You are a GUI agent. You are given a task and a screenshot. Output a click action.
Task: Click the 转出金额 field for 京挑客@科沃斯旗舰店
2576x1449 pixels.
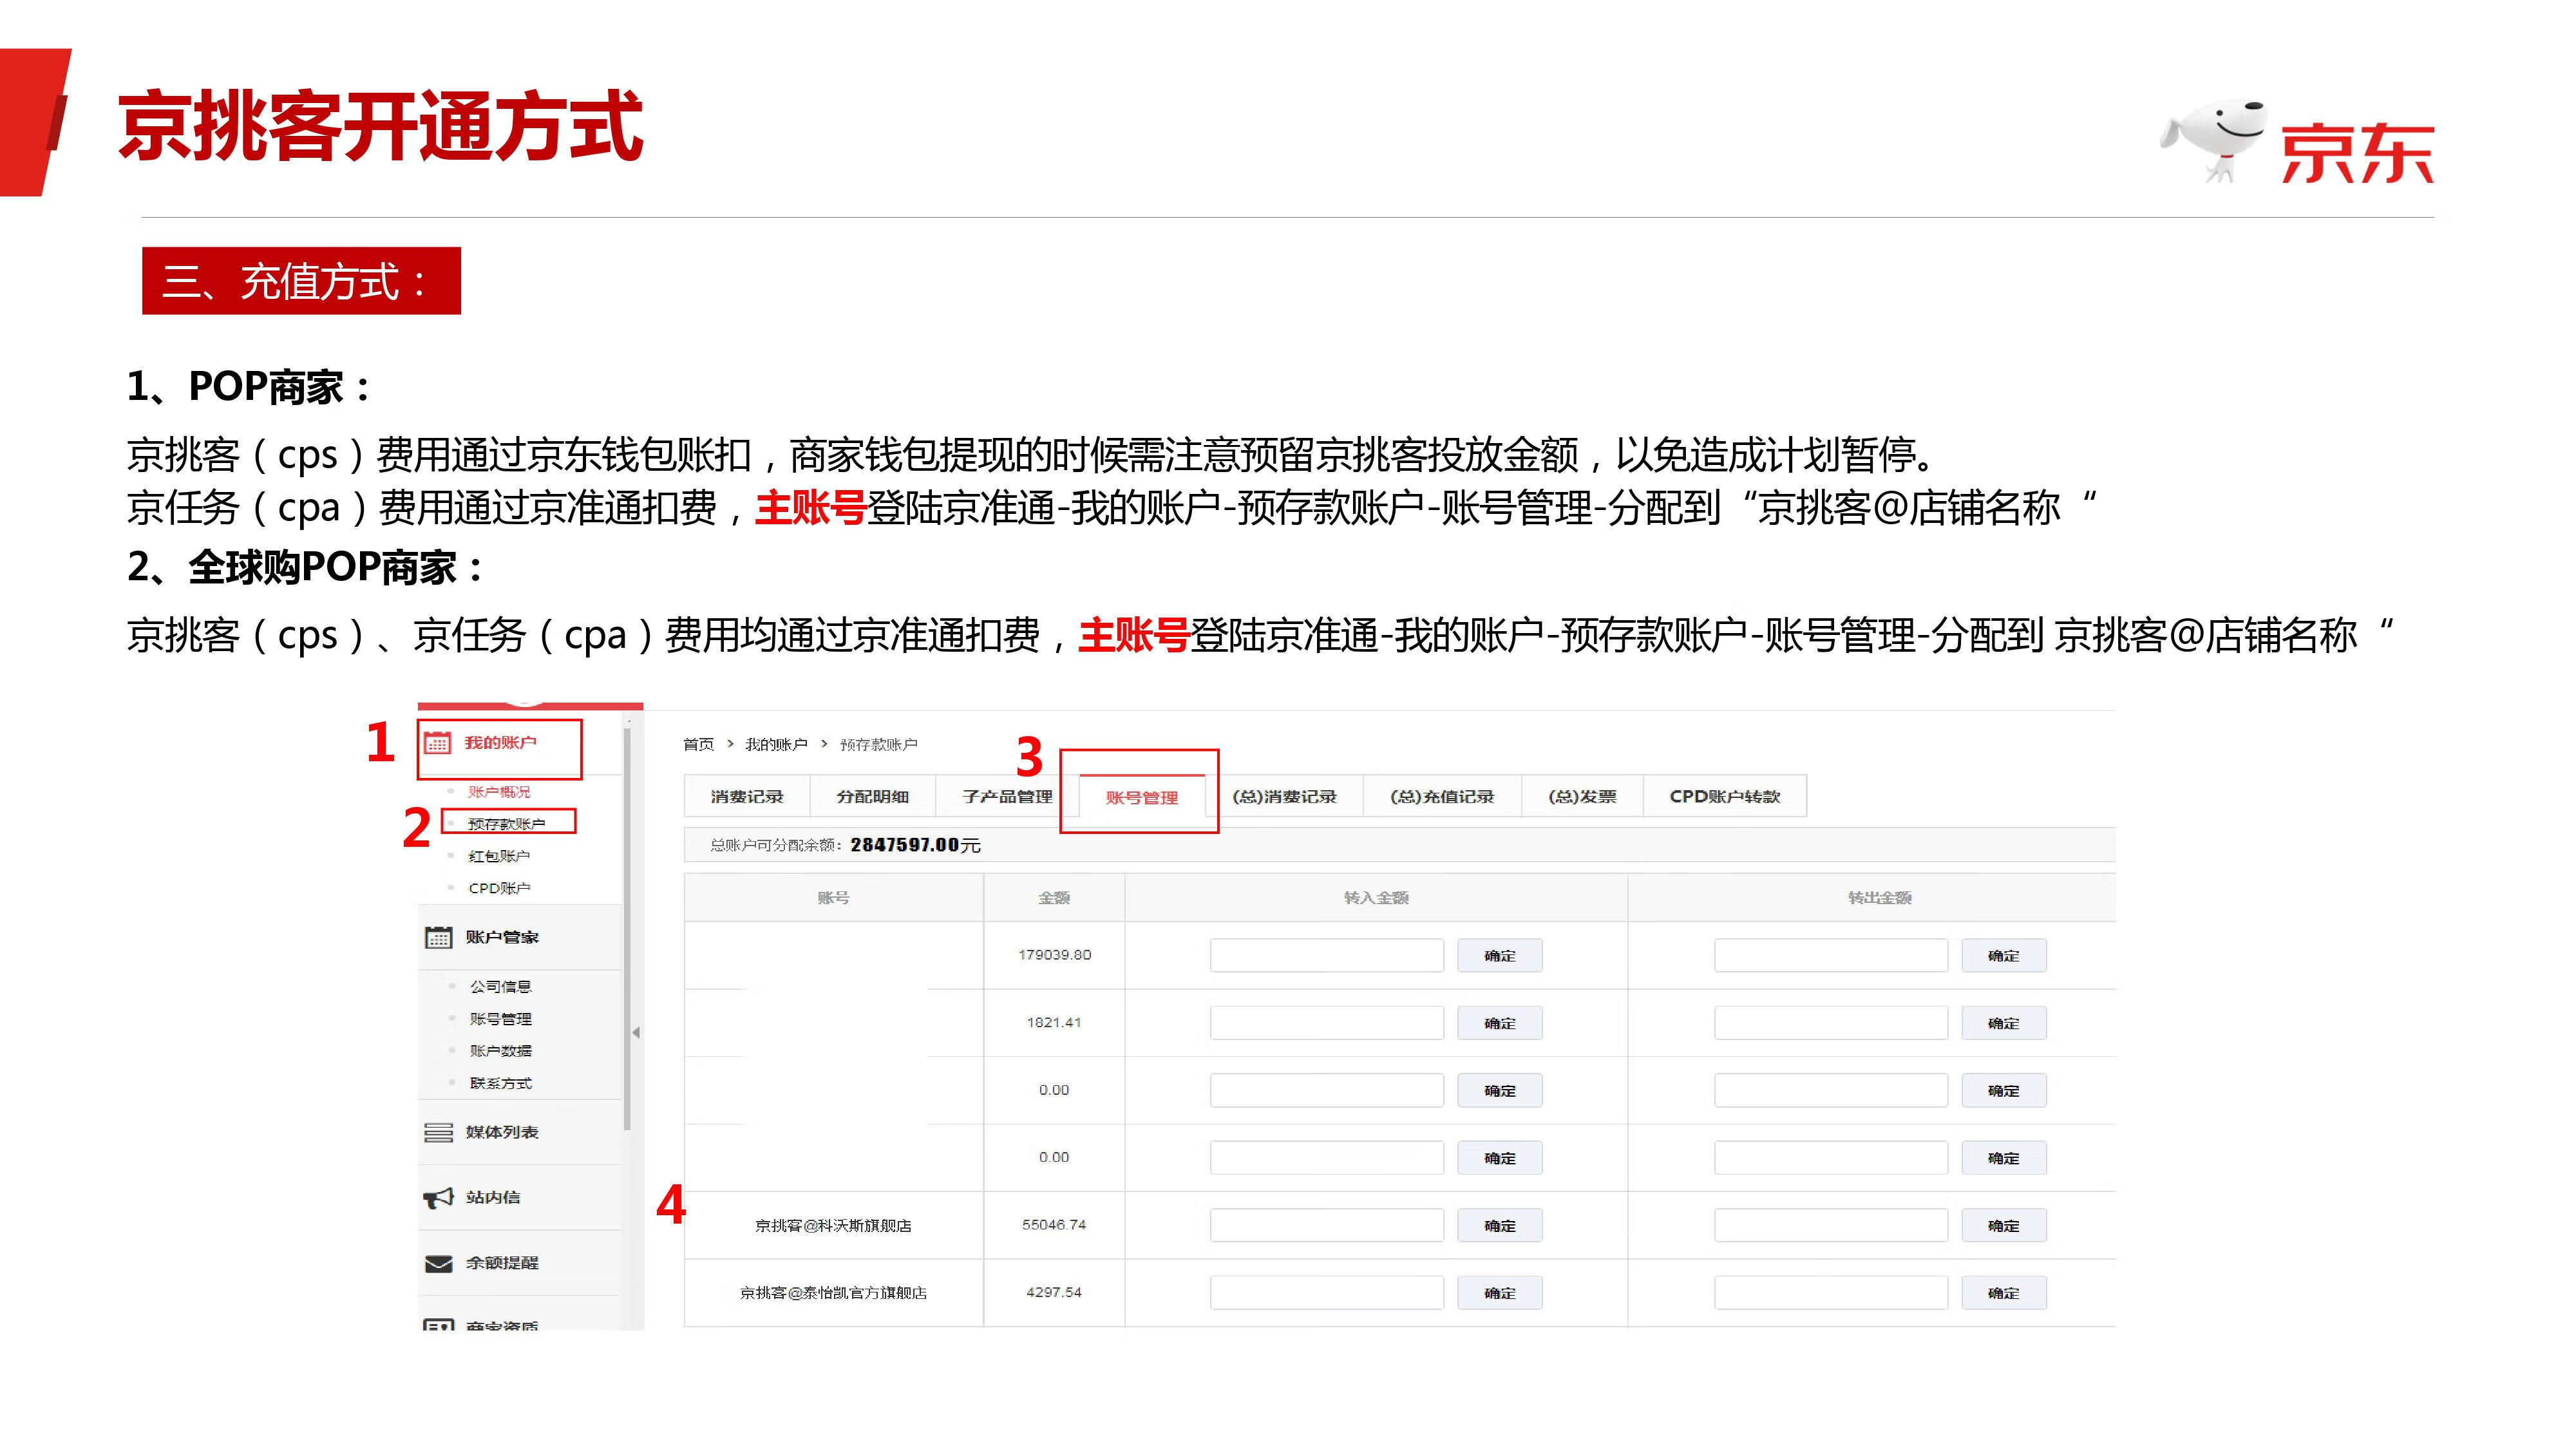click(1831, 1225)
